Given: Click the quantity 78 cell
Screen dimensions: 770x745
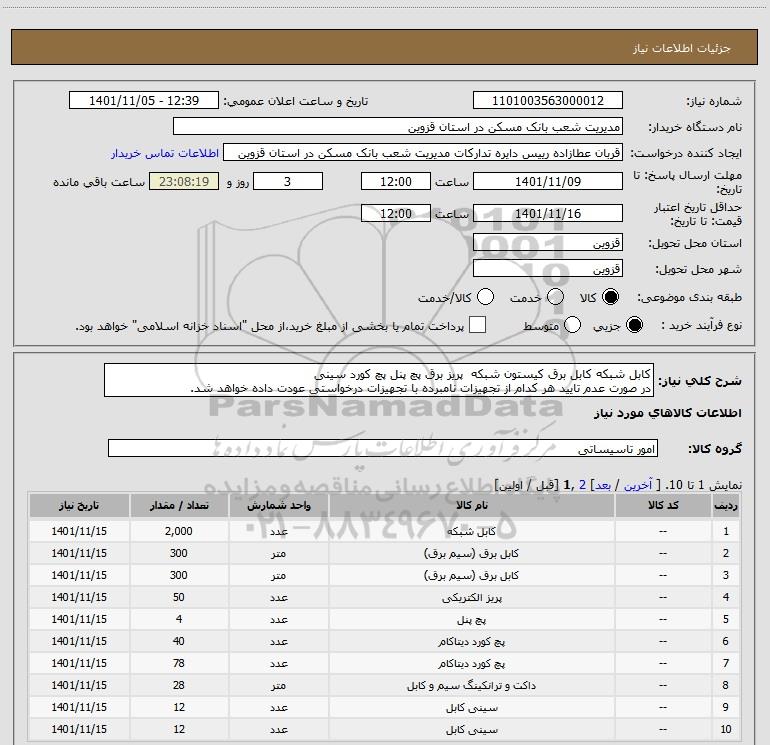Looking at the screenshot, I should [179, 663].
